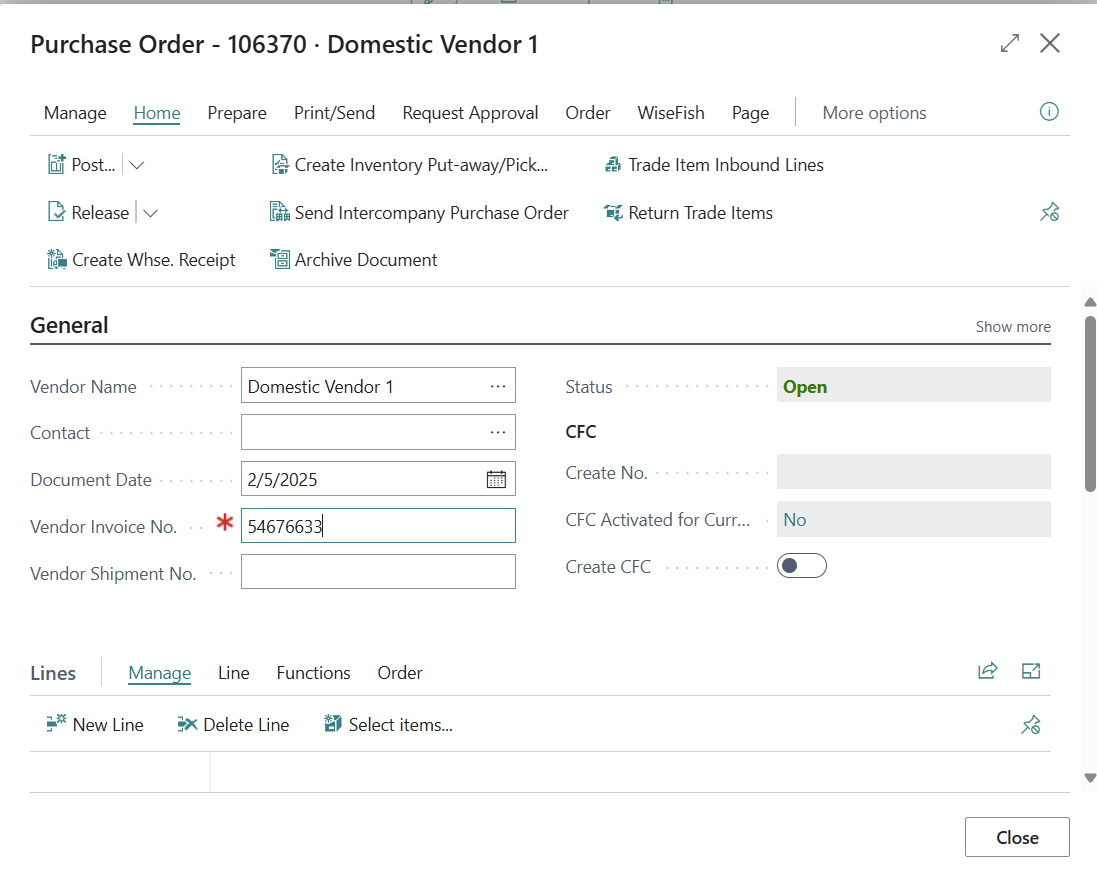Click the share icon in Lines section
Viewport: 1097px width, 880px height.
[987, 672]
